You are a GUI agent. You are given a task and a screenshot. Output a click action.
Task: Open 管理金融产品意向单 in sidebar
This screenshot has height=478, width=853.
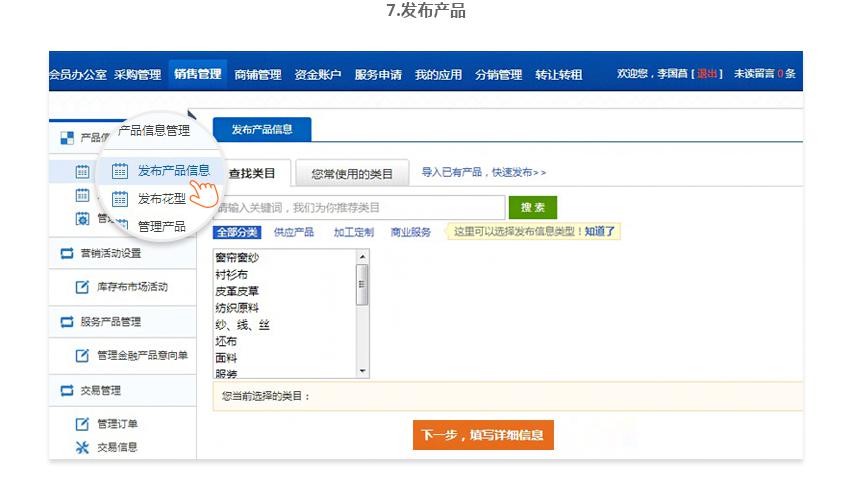(x=143, y=355)
